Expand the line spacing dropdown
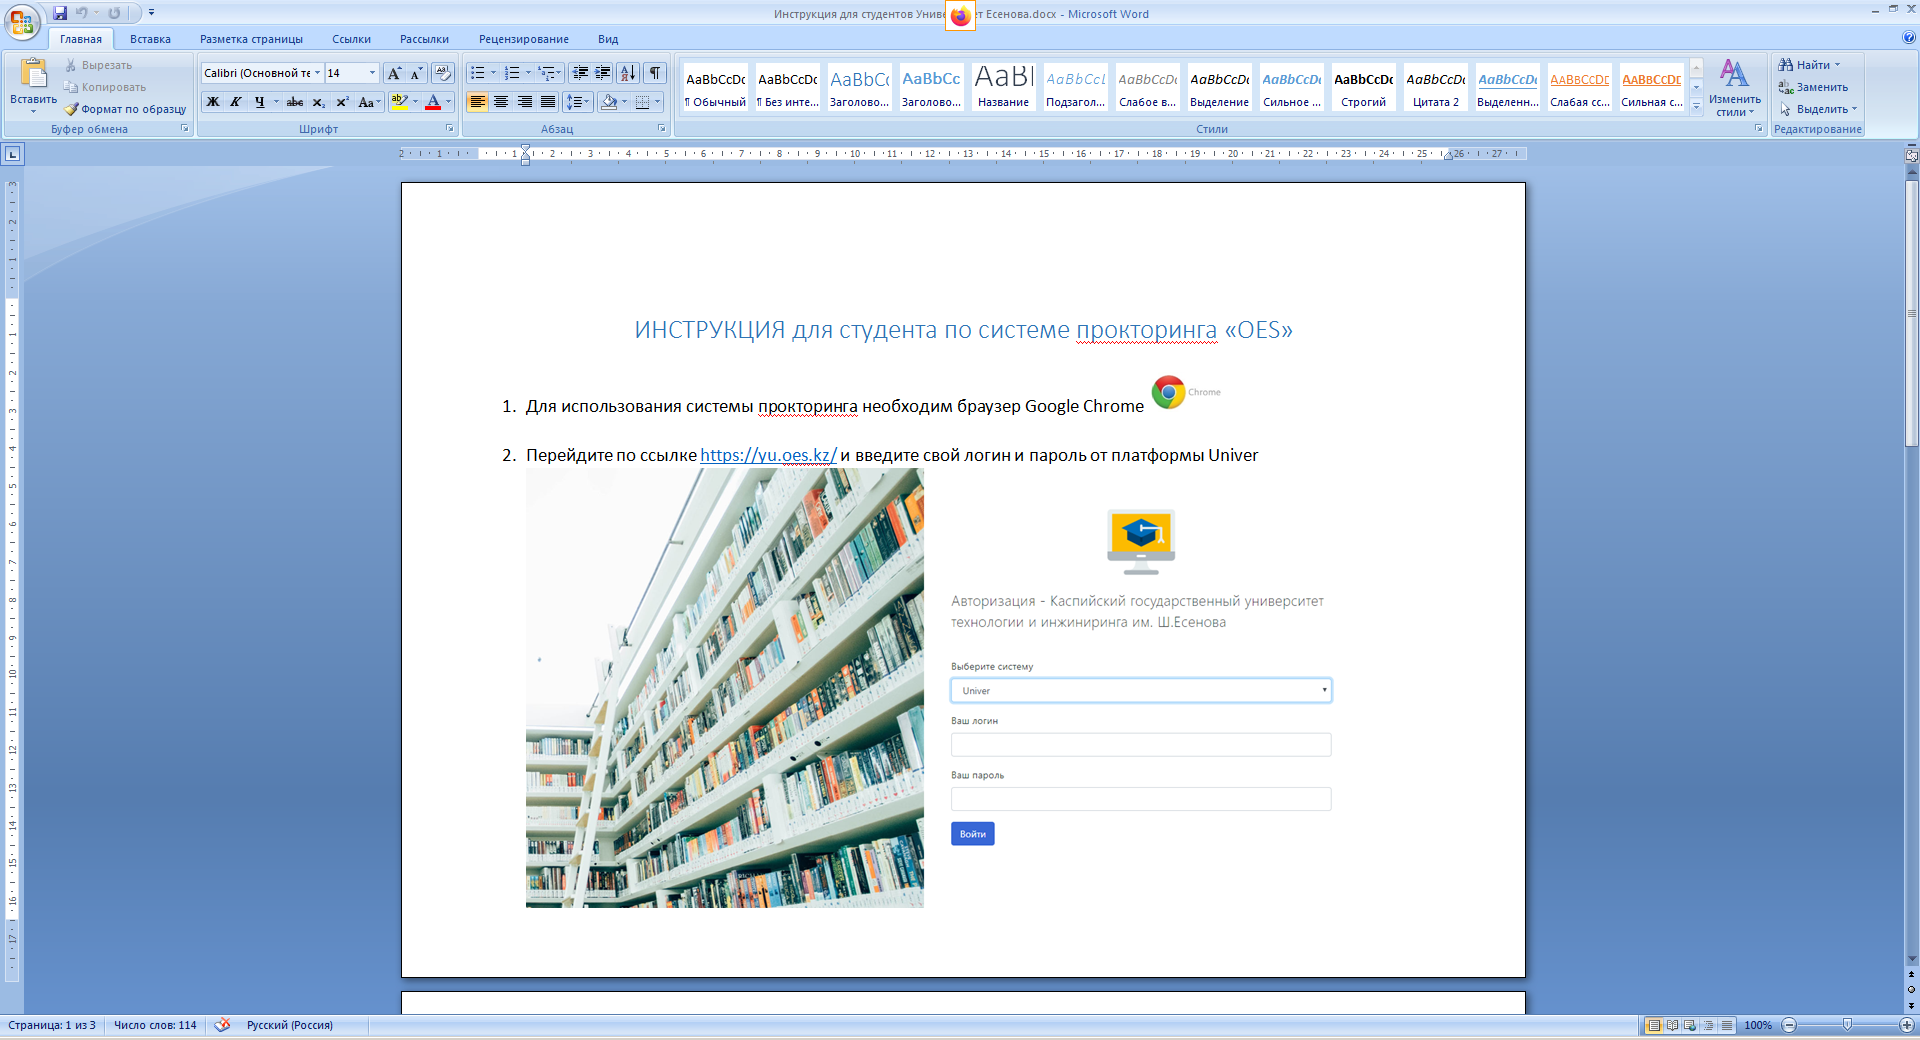1920x1040 pixels. 586,102
